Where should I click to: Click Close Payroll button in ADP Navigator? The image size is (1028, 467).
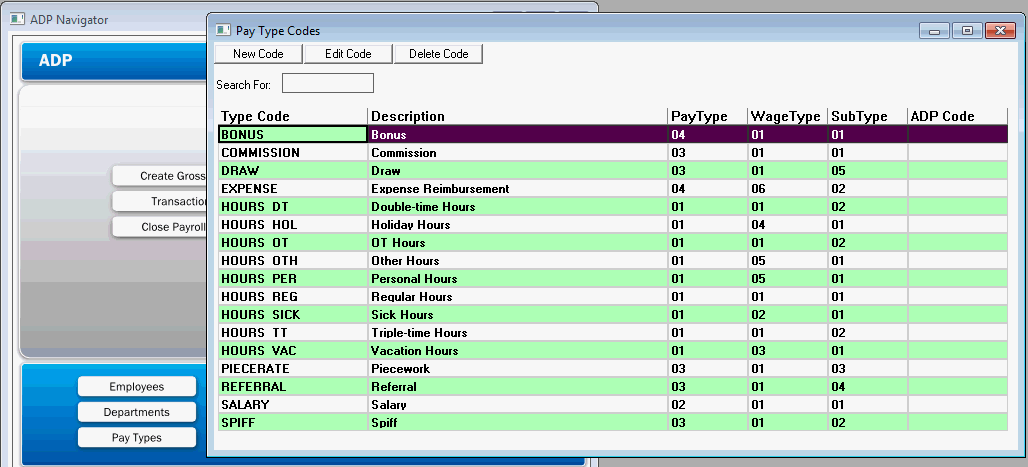pyautogui.click(x=159, y=227)
